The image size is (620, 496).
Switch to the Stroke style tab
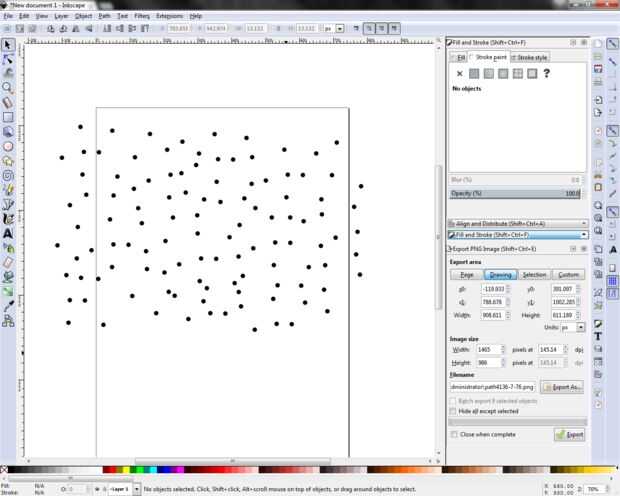click(529, 58)
